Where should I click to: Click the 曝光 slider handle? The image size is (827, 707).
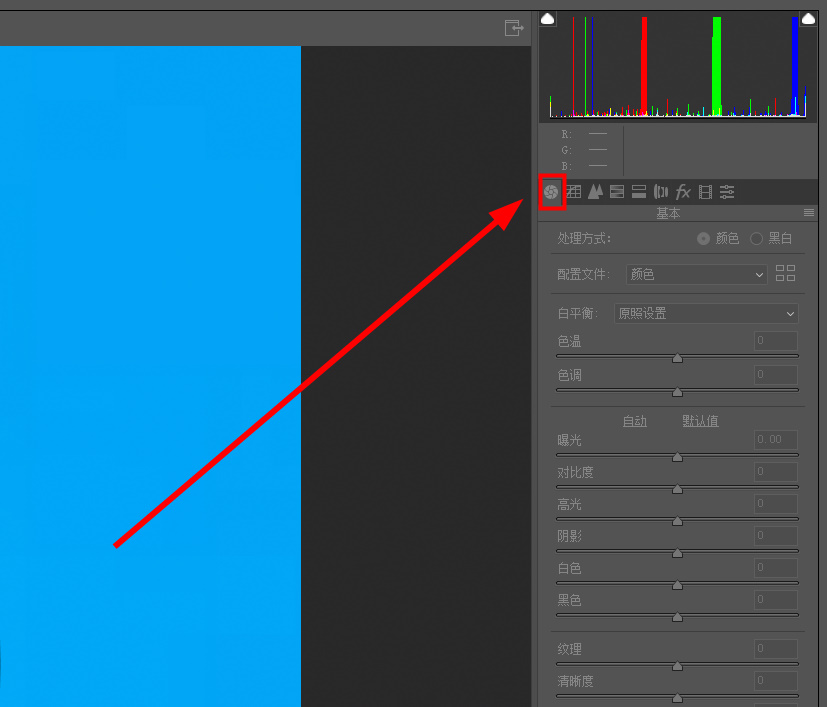677,457
